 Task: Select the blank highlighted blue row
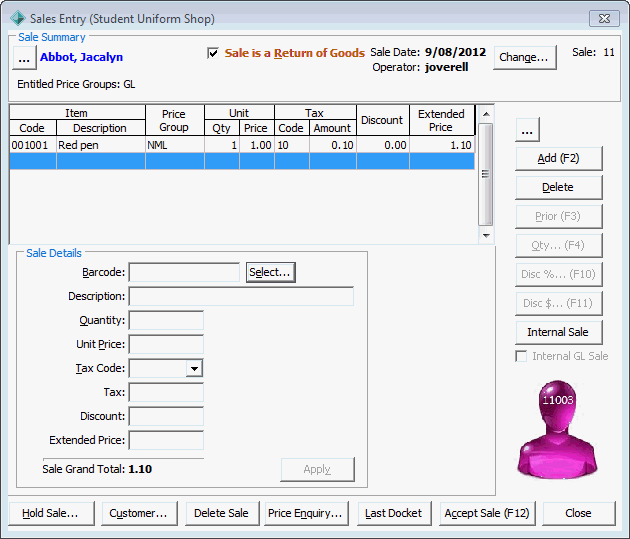point(242,161)
